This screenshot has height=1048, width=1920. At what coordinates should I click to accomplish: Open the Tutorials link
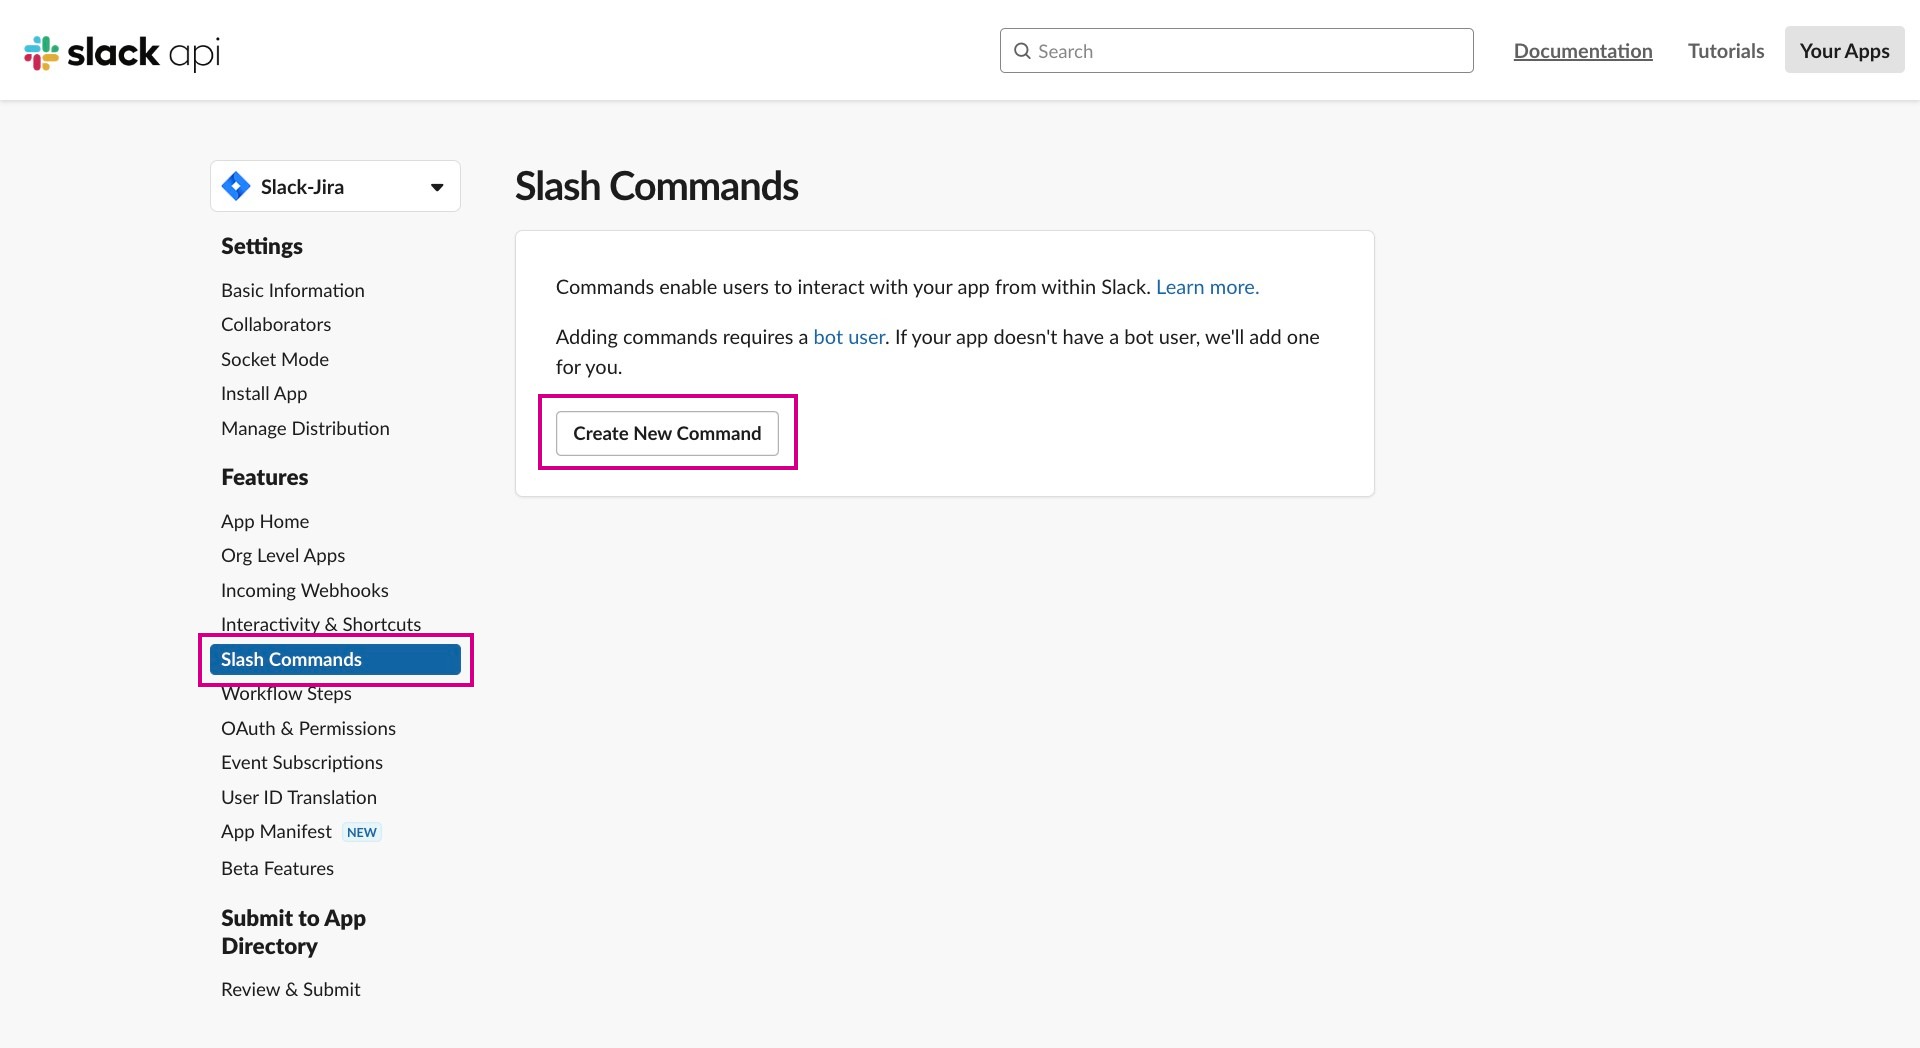coord(1726,51)
